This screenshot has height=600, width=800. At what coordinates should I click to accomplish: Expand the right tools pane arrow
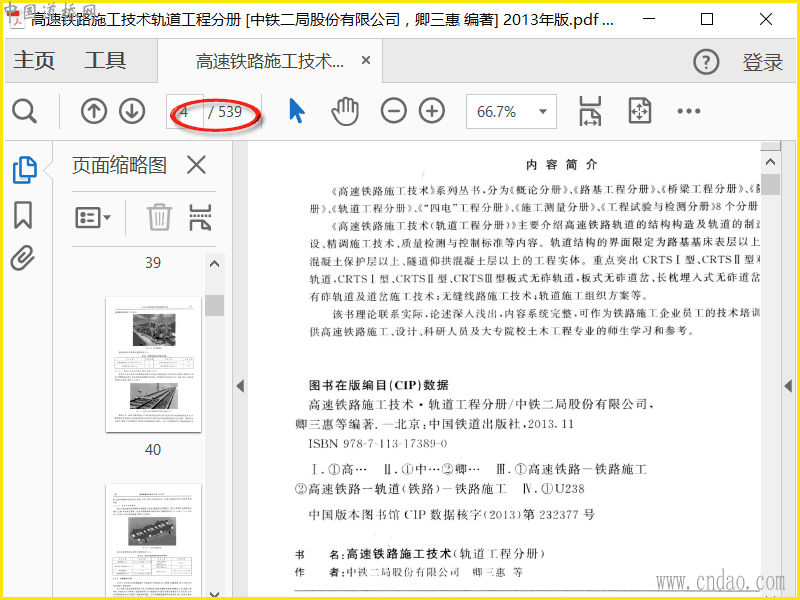788,386
